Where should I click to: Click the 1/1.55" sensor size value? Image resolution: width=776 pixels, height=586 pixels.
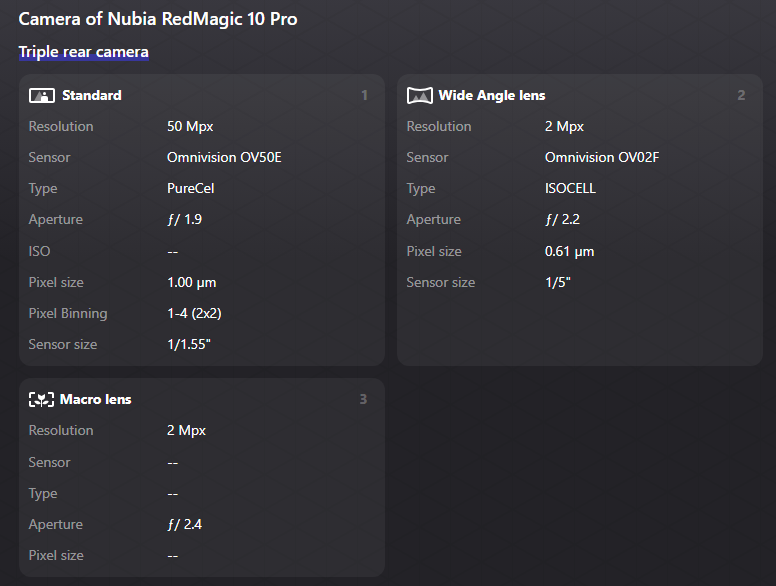(x=189, y=345)
